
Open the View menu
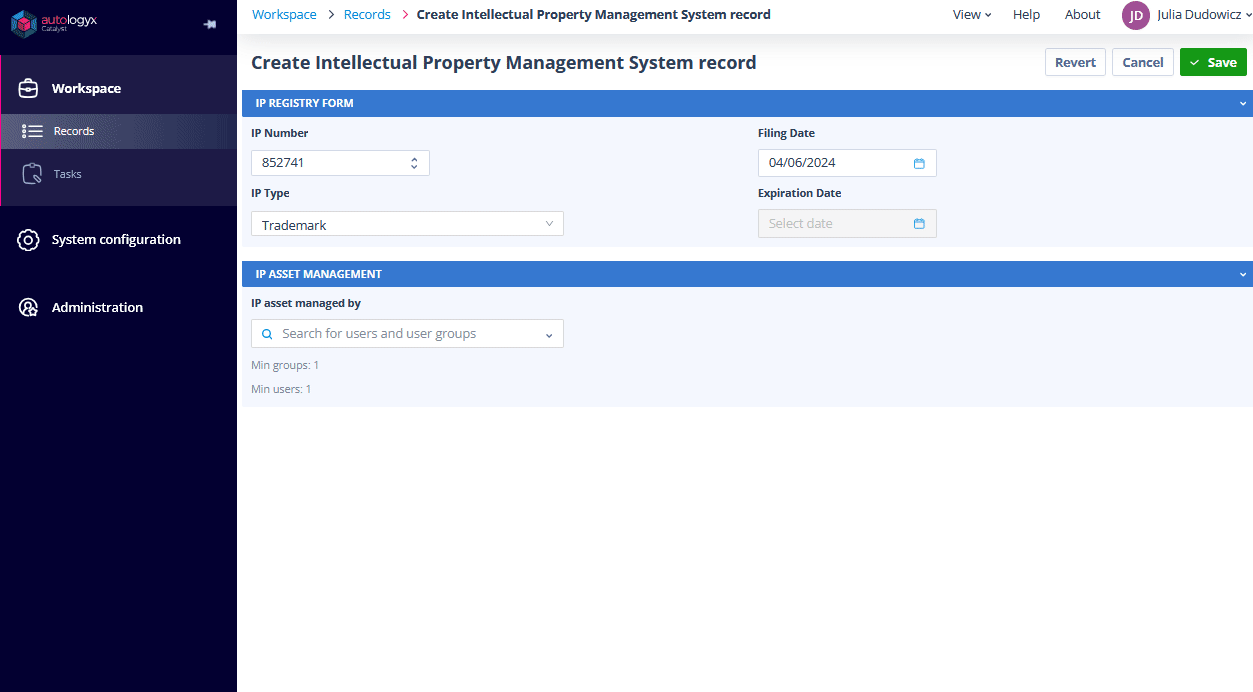(x=972, y=15)
